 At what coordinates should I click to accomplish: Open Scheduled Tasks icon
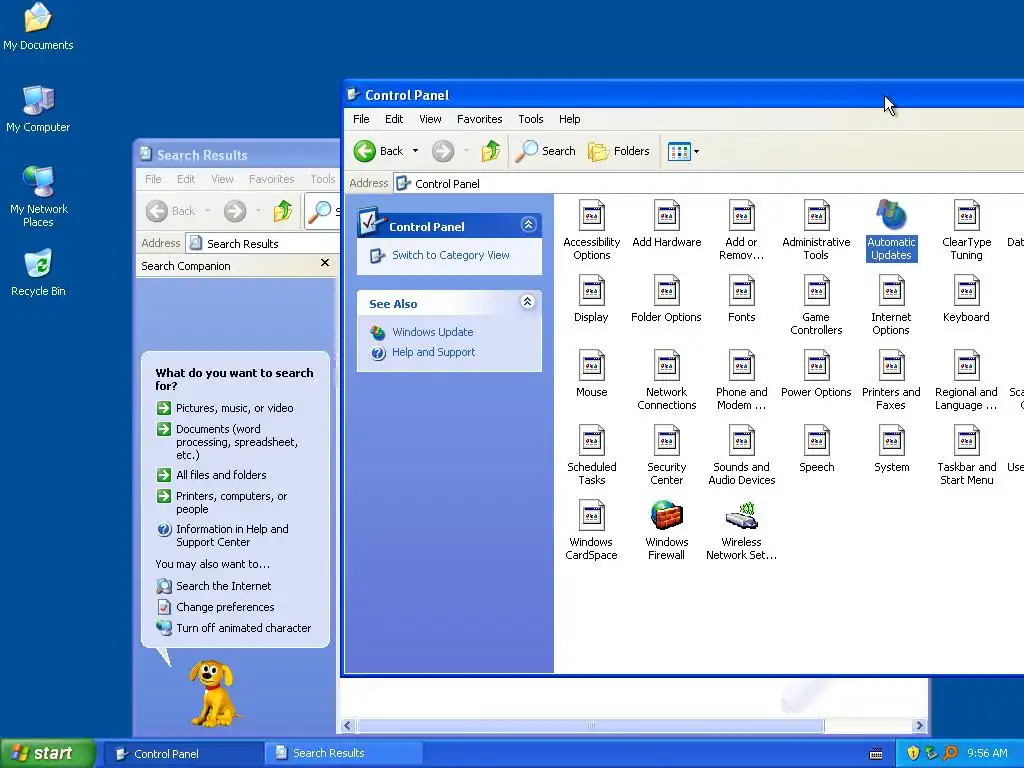(591, 455)
